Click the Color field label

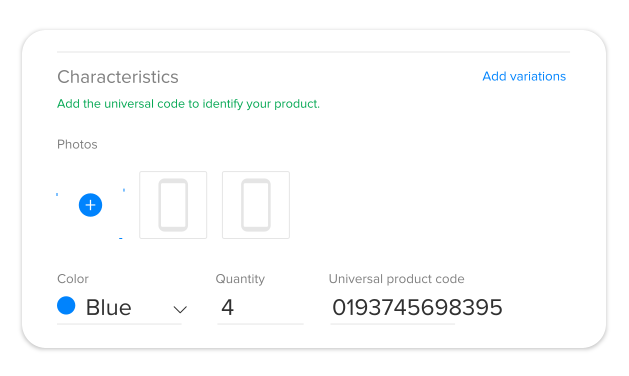click(73, 279)
